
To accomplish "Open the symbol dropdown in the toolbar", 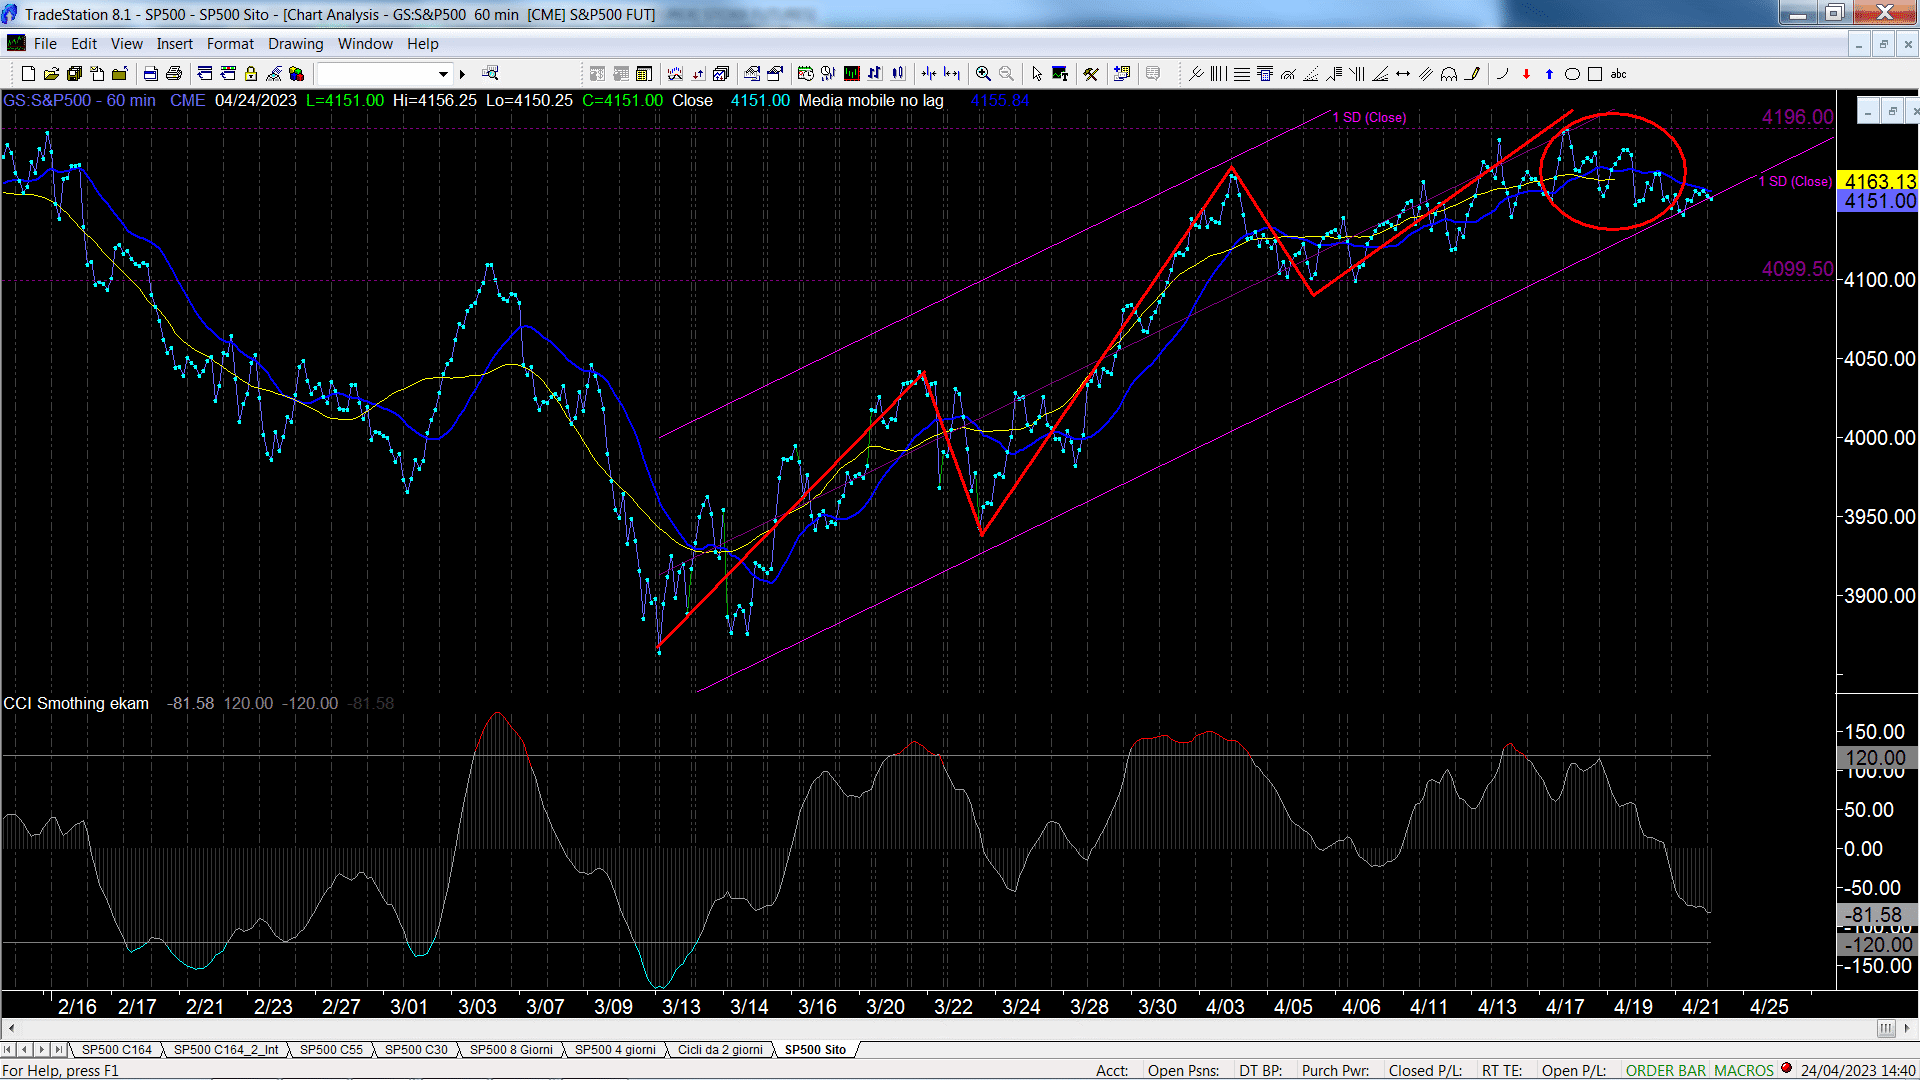I will [443, 74].
